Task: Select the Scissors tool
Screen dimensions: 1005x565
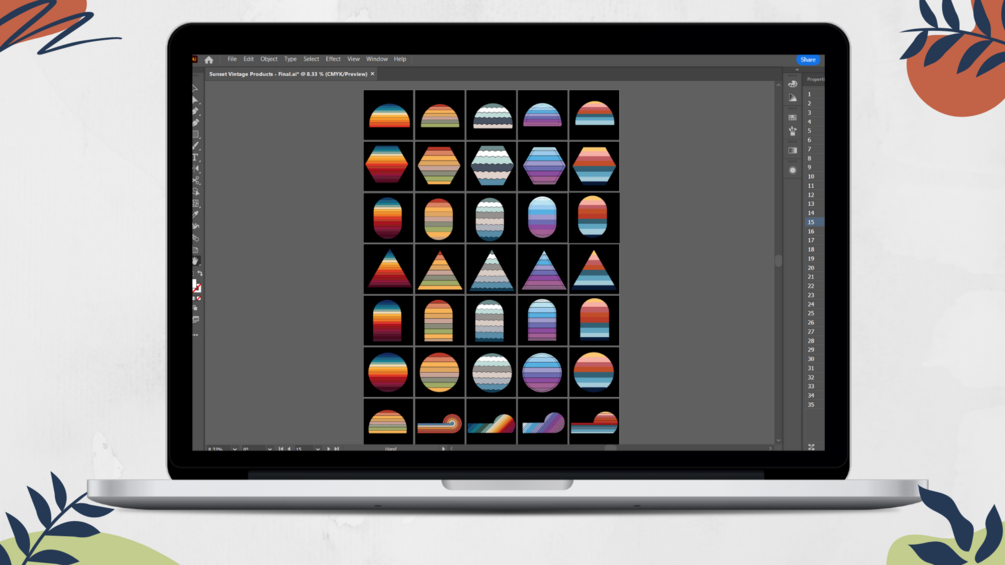Action: (196, 180)
